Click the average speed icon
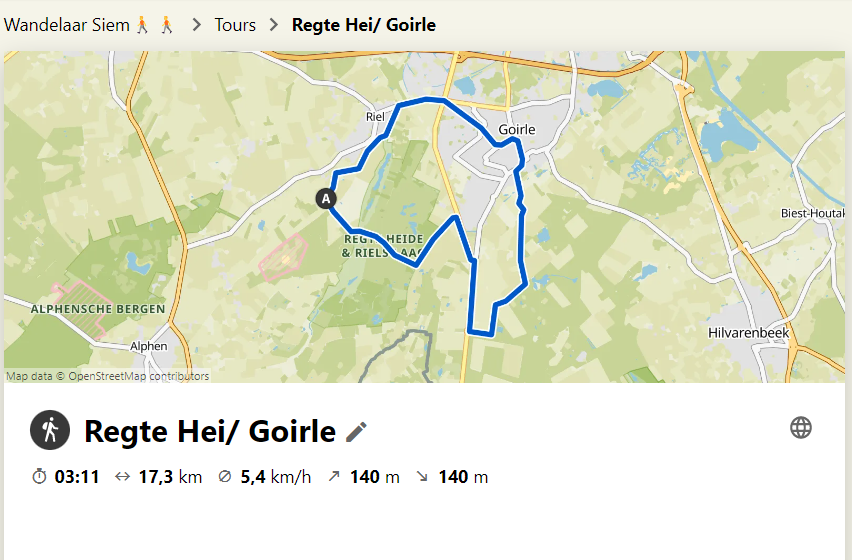Screen dimensions: 852x560 click(224, 477)
